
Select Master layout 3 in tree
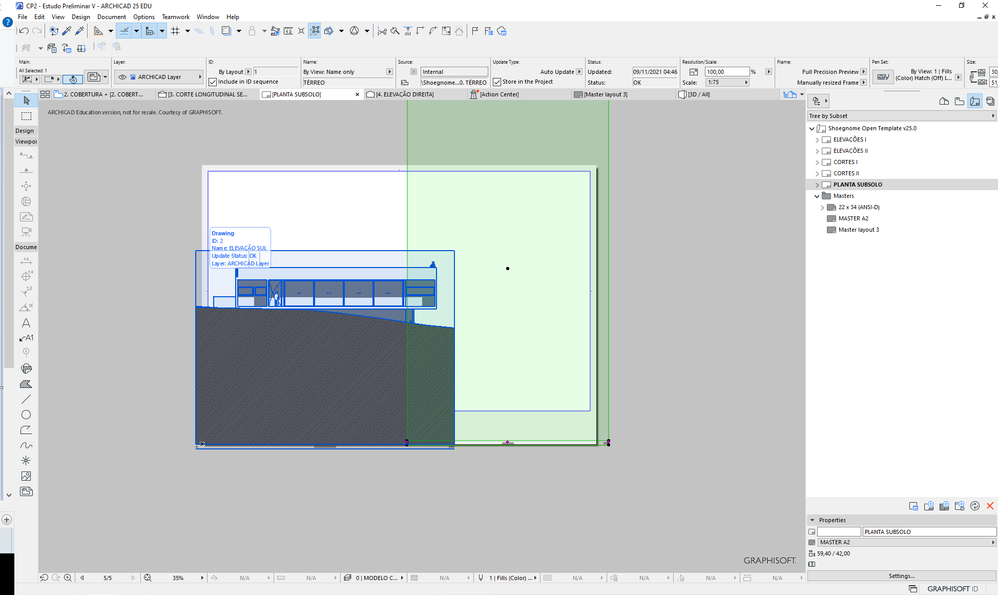[858, 230]
